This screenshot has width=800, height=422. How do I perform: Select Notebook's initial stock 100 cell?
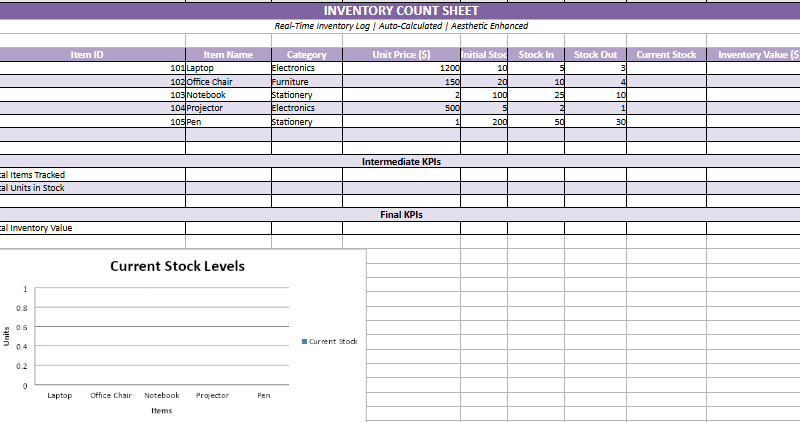484,95
